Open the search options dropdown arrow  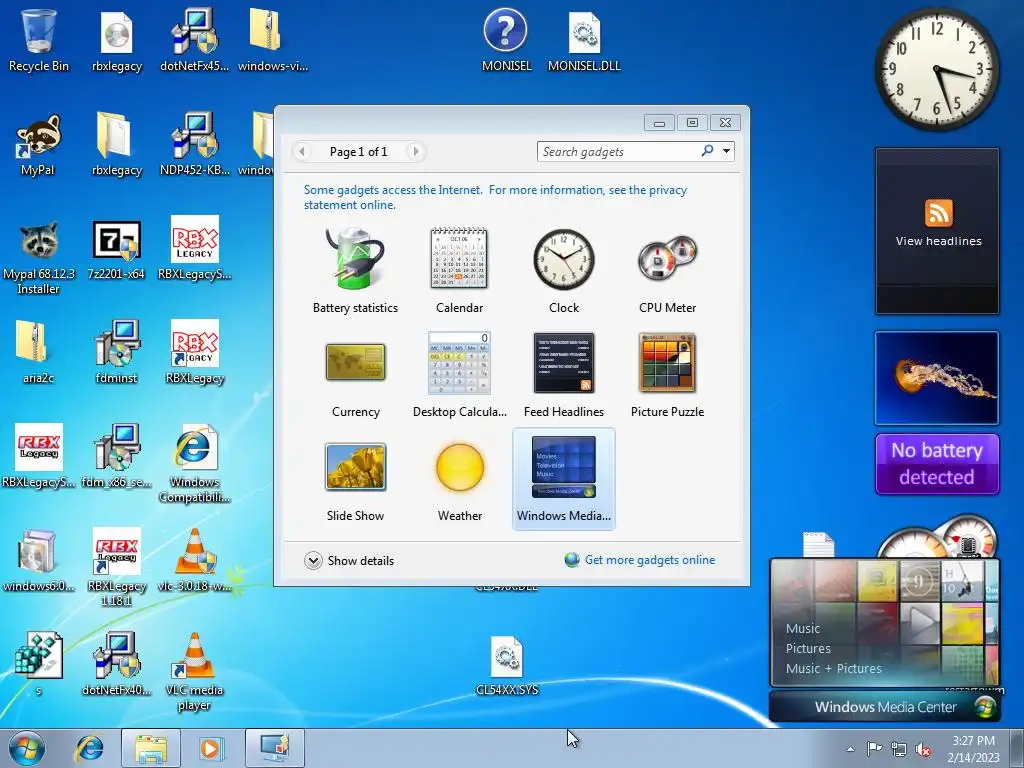tap(726, 152)
